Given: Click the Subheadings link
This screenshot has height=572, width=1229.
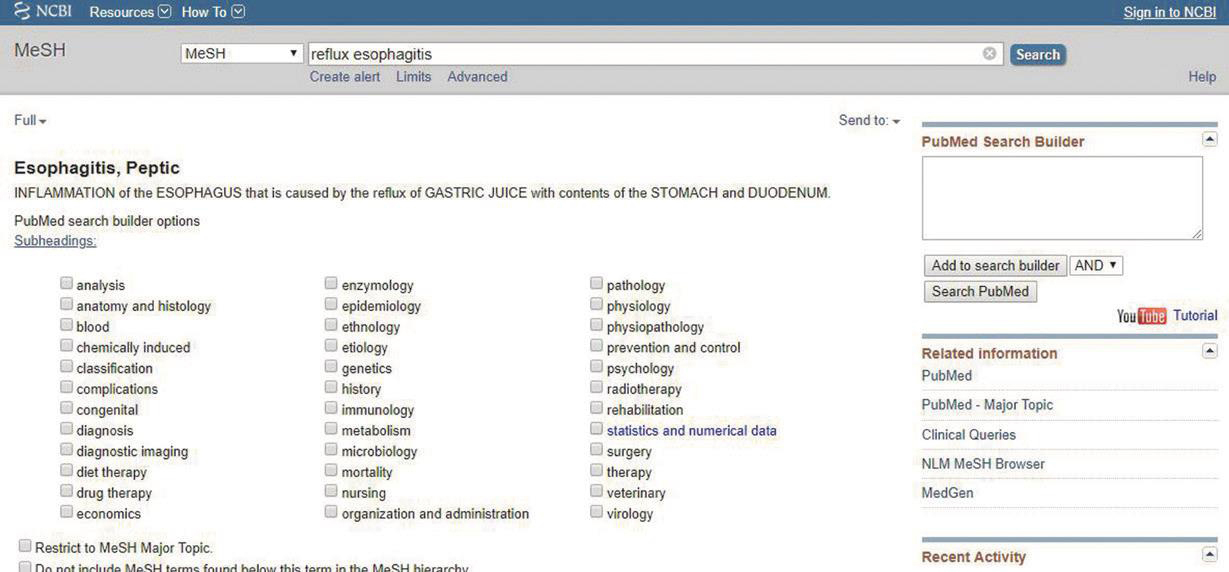Looking at the screenshot, I should coord(55,241).
